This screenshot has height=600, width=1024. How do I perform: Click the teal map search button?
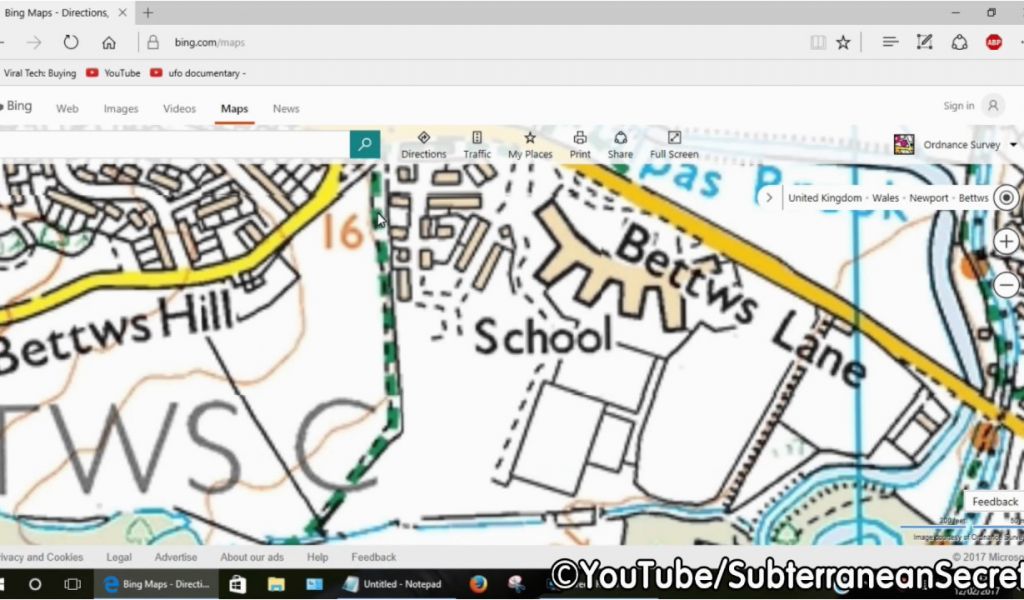click(364, 144)
